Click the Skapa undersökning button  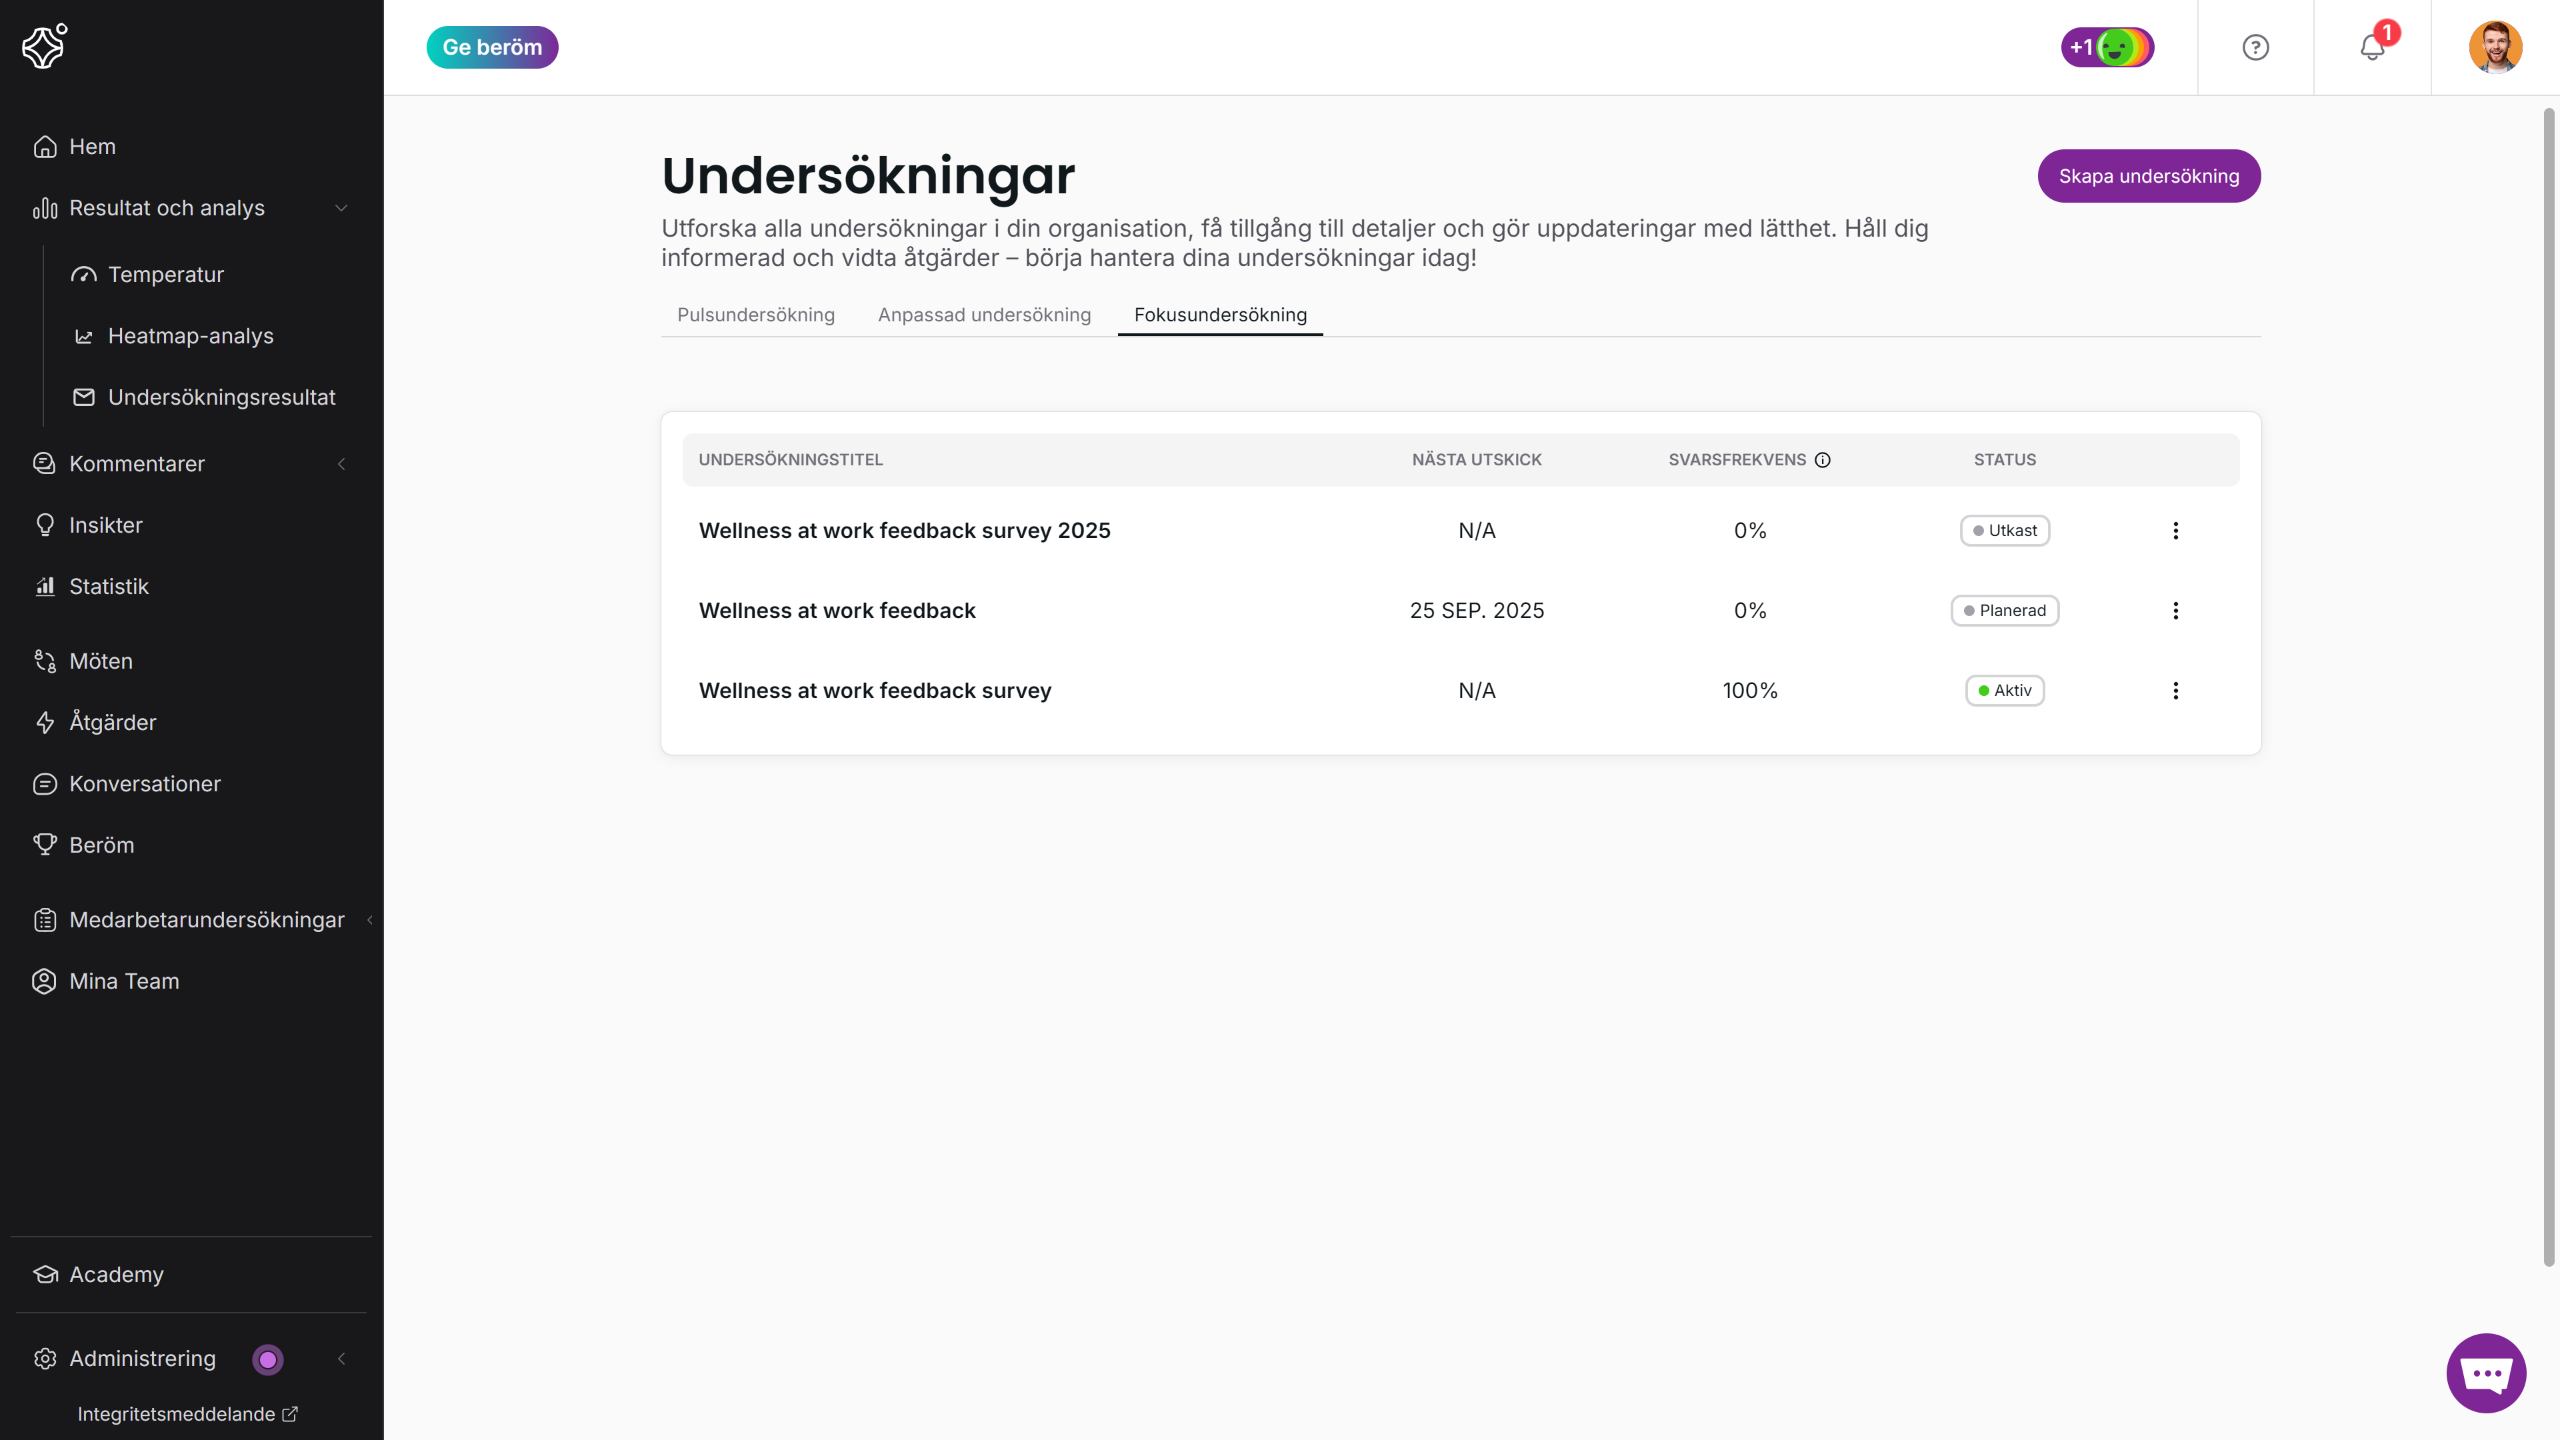[x=2149, y=176]
